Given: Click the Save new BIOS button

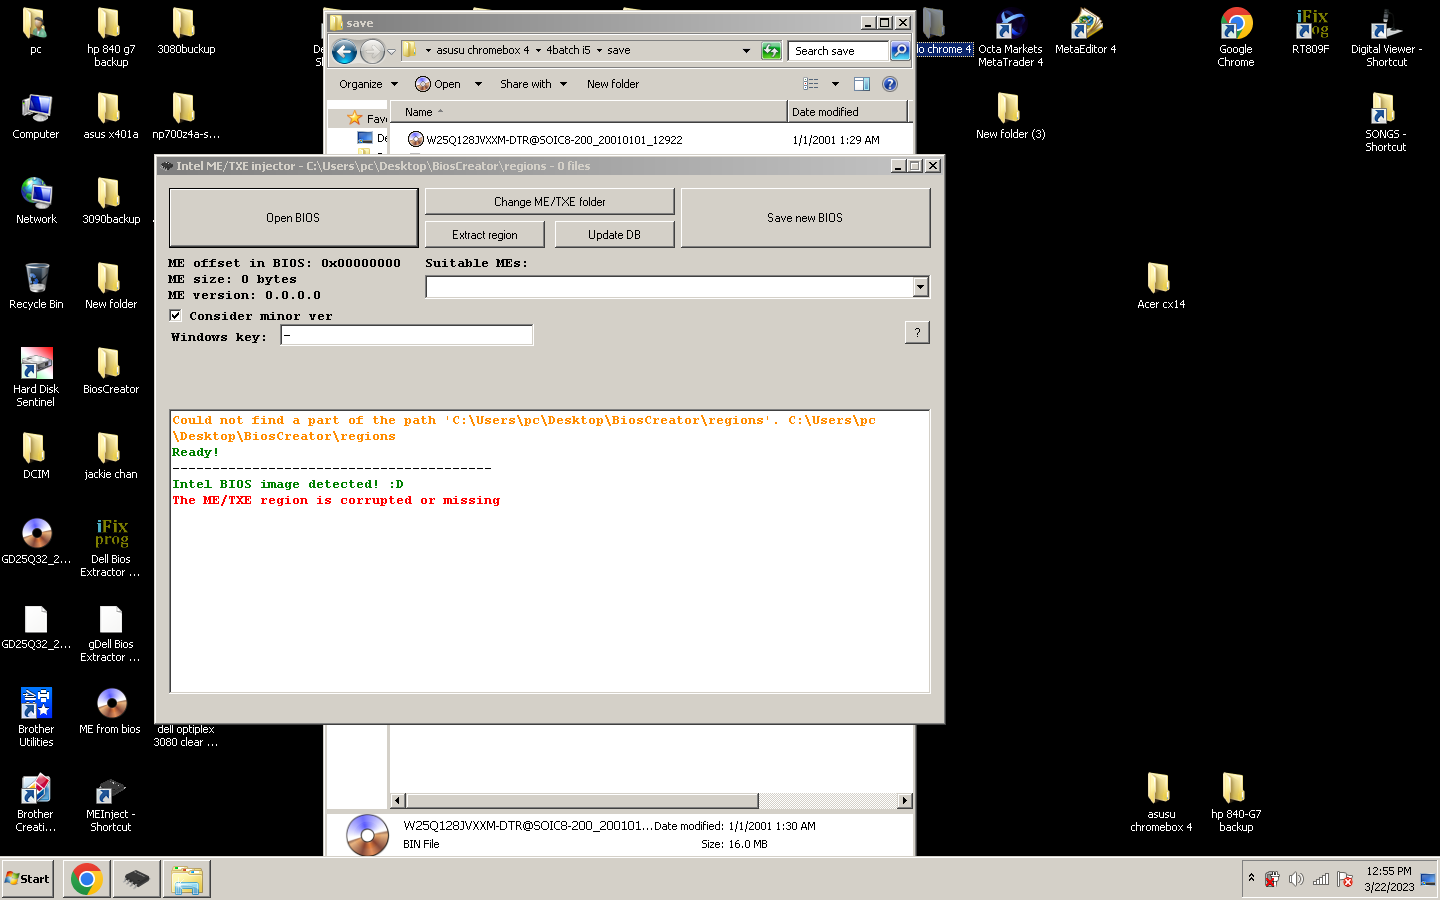Looking at the screenshot, I should tap(805, 218).
